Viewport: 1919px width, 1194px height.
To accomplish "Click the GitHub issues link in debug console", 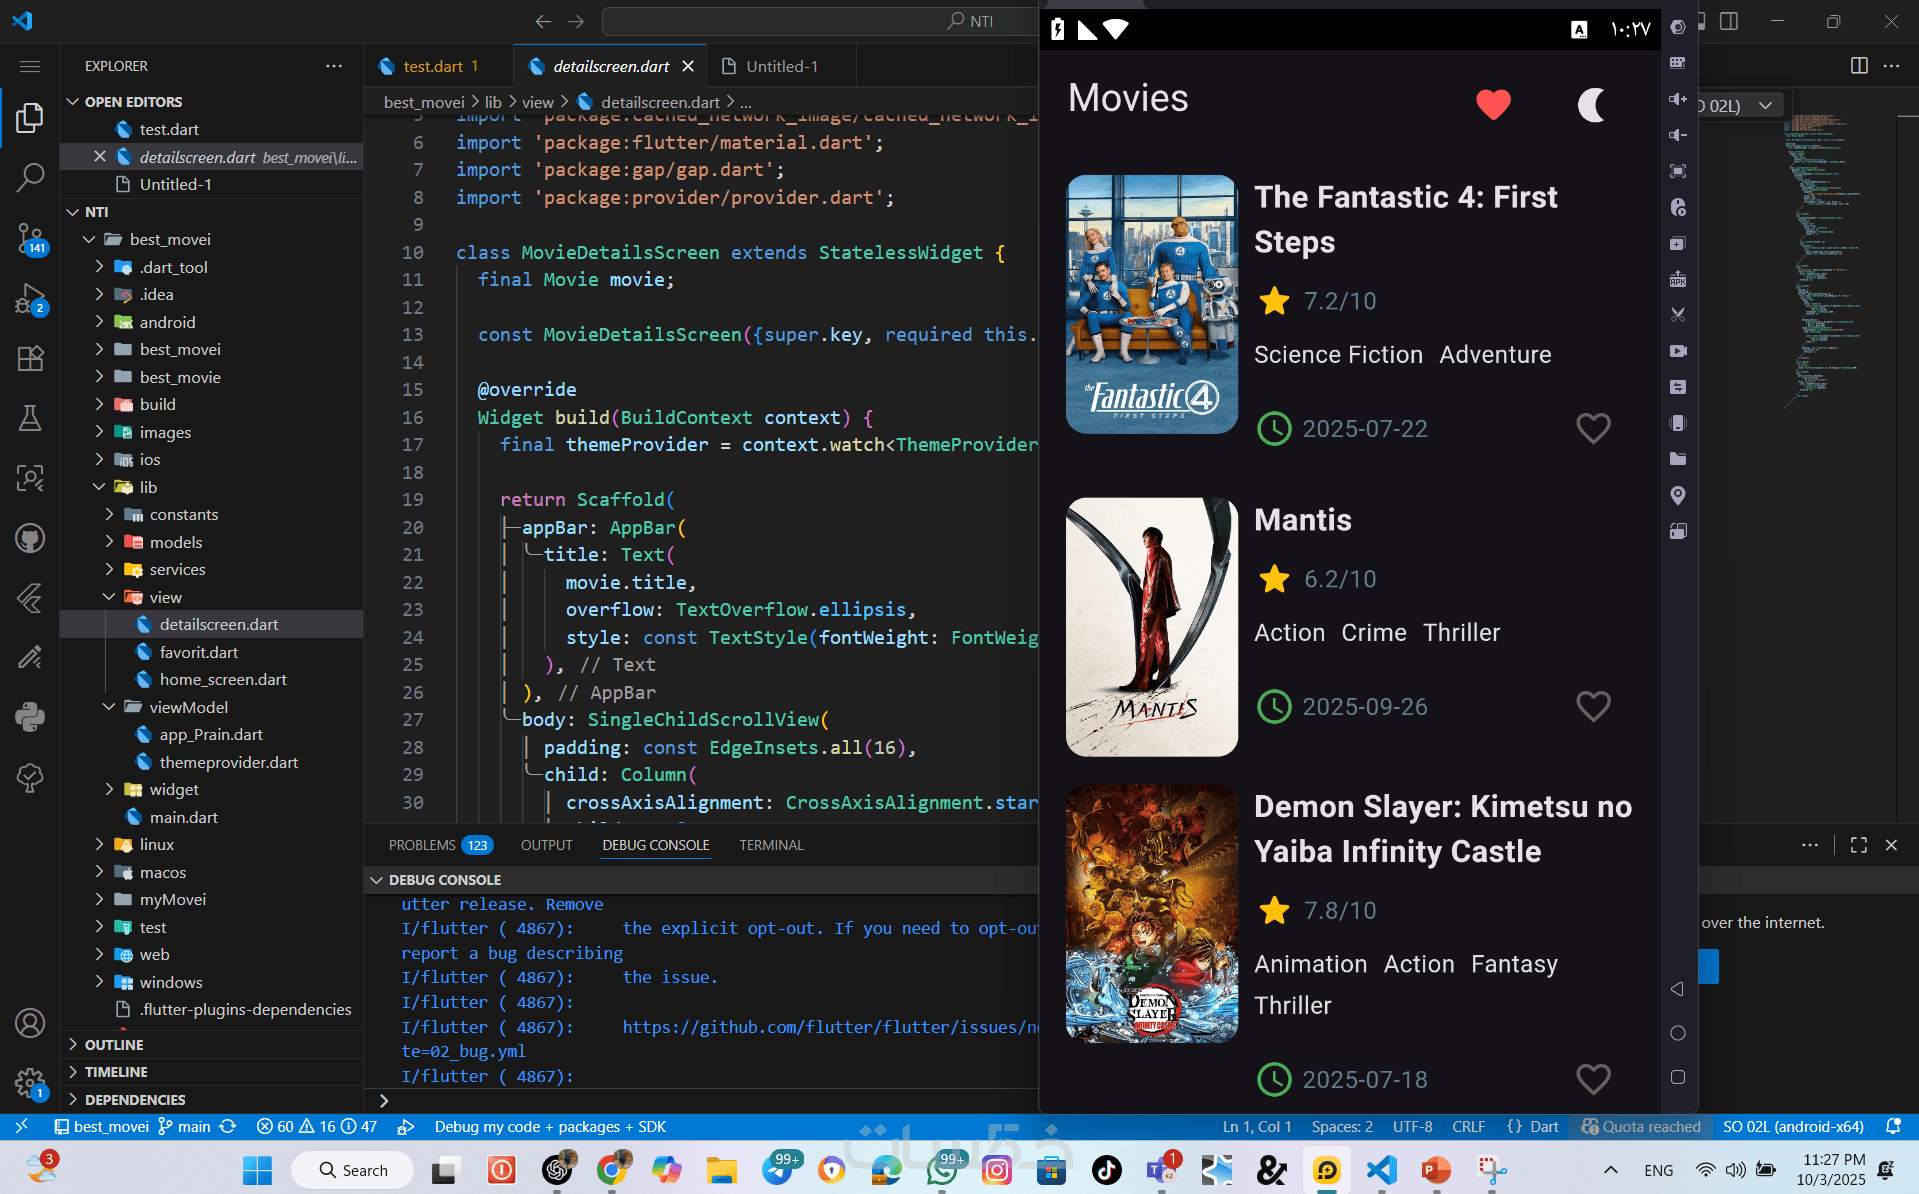I will pos(829,1027).
